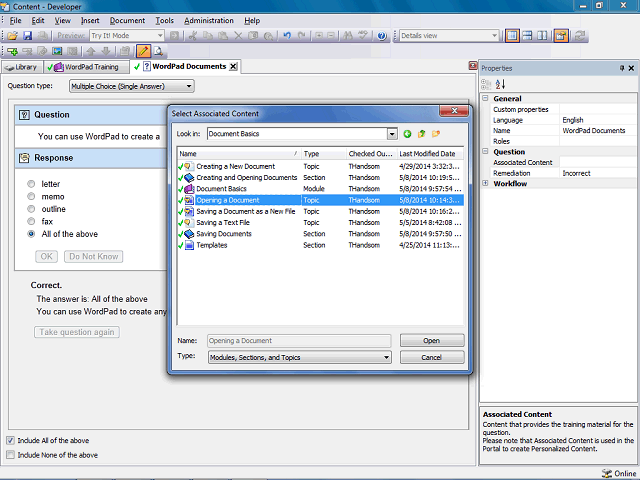Open the 'Details view' dropdown
This screenshot has width=640, height=480.
tap(449, 36)
